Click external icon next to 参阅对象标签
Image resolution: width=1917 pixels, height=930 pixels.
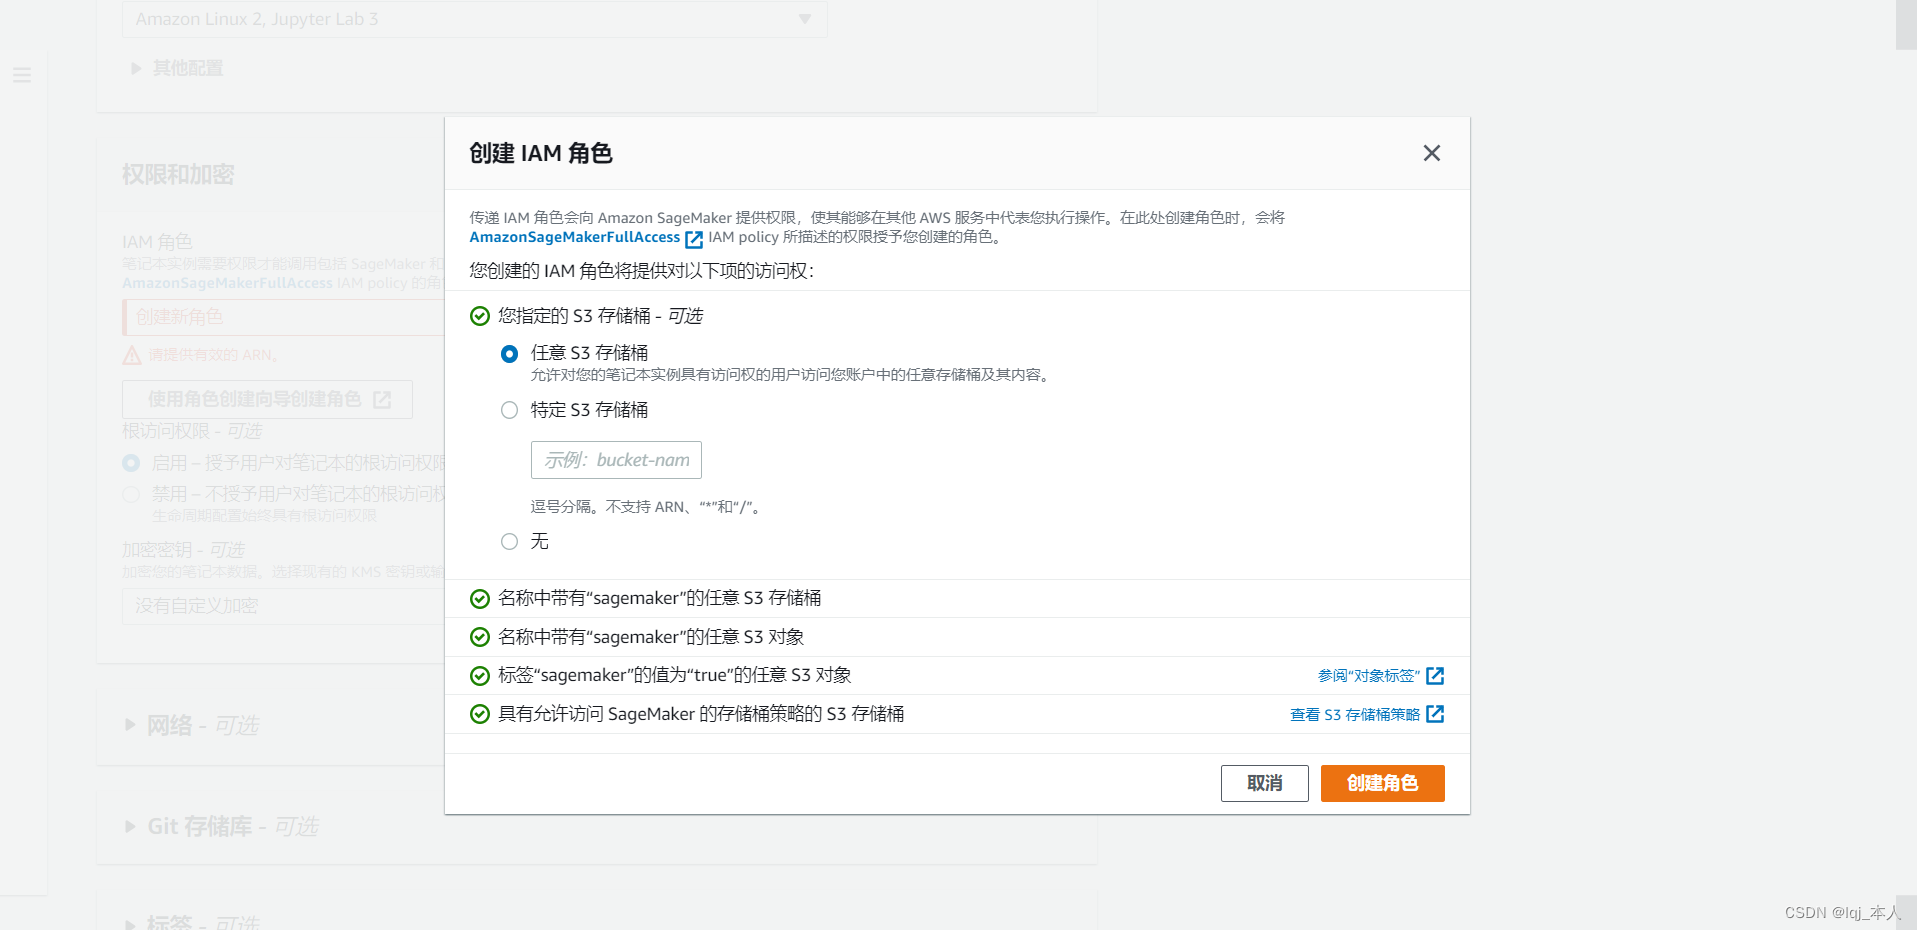coord(1435,676)
